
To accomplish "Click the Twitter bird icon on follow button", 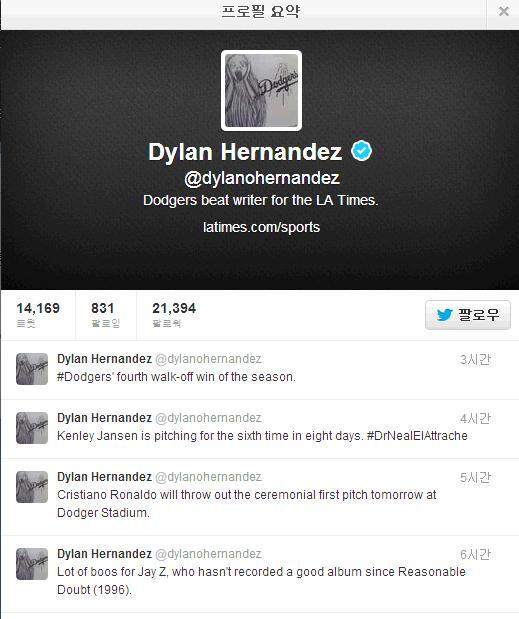I will pyautogui.click(x=445, y=315).
